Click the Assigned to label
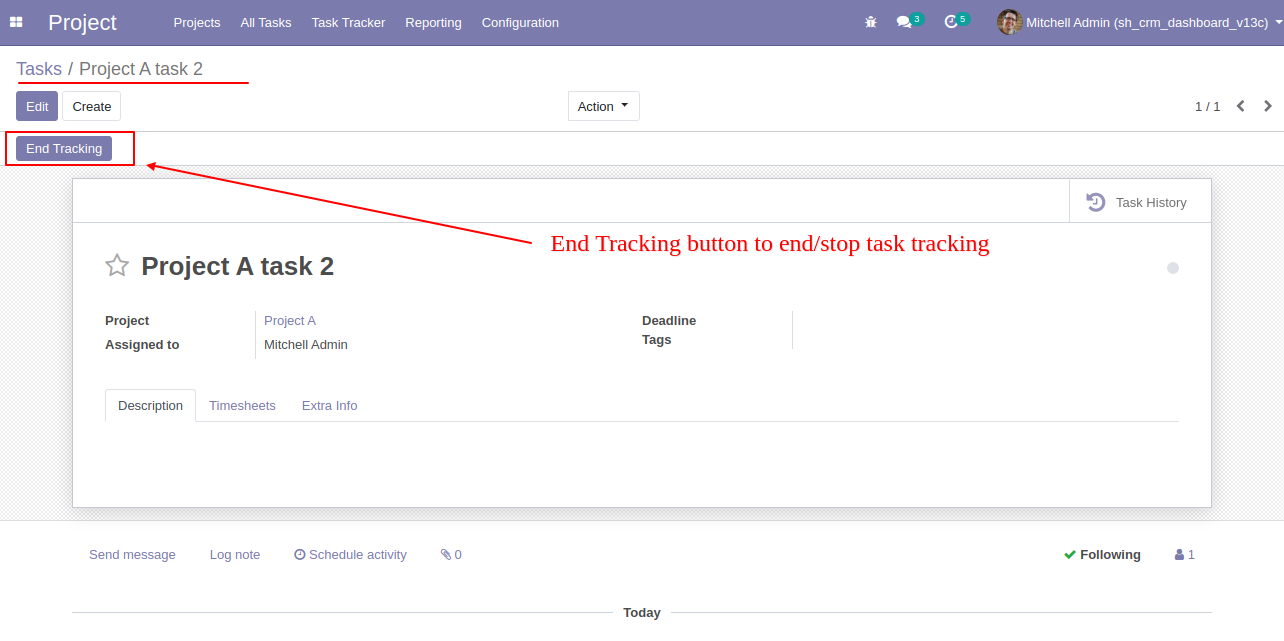The height and width of the screenshot is (641, 1284). tap(142, 344)
